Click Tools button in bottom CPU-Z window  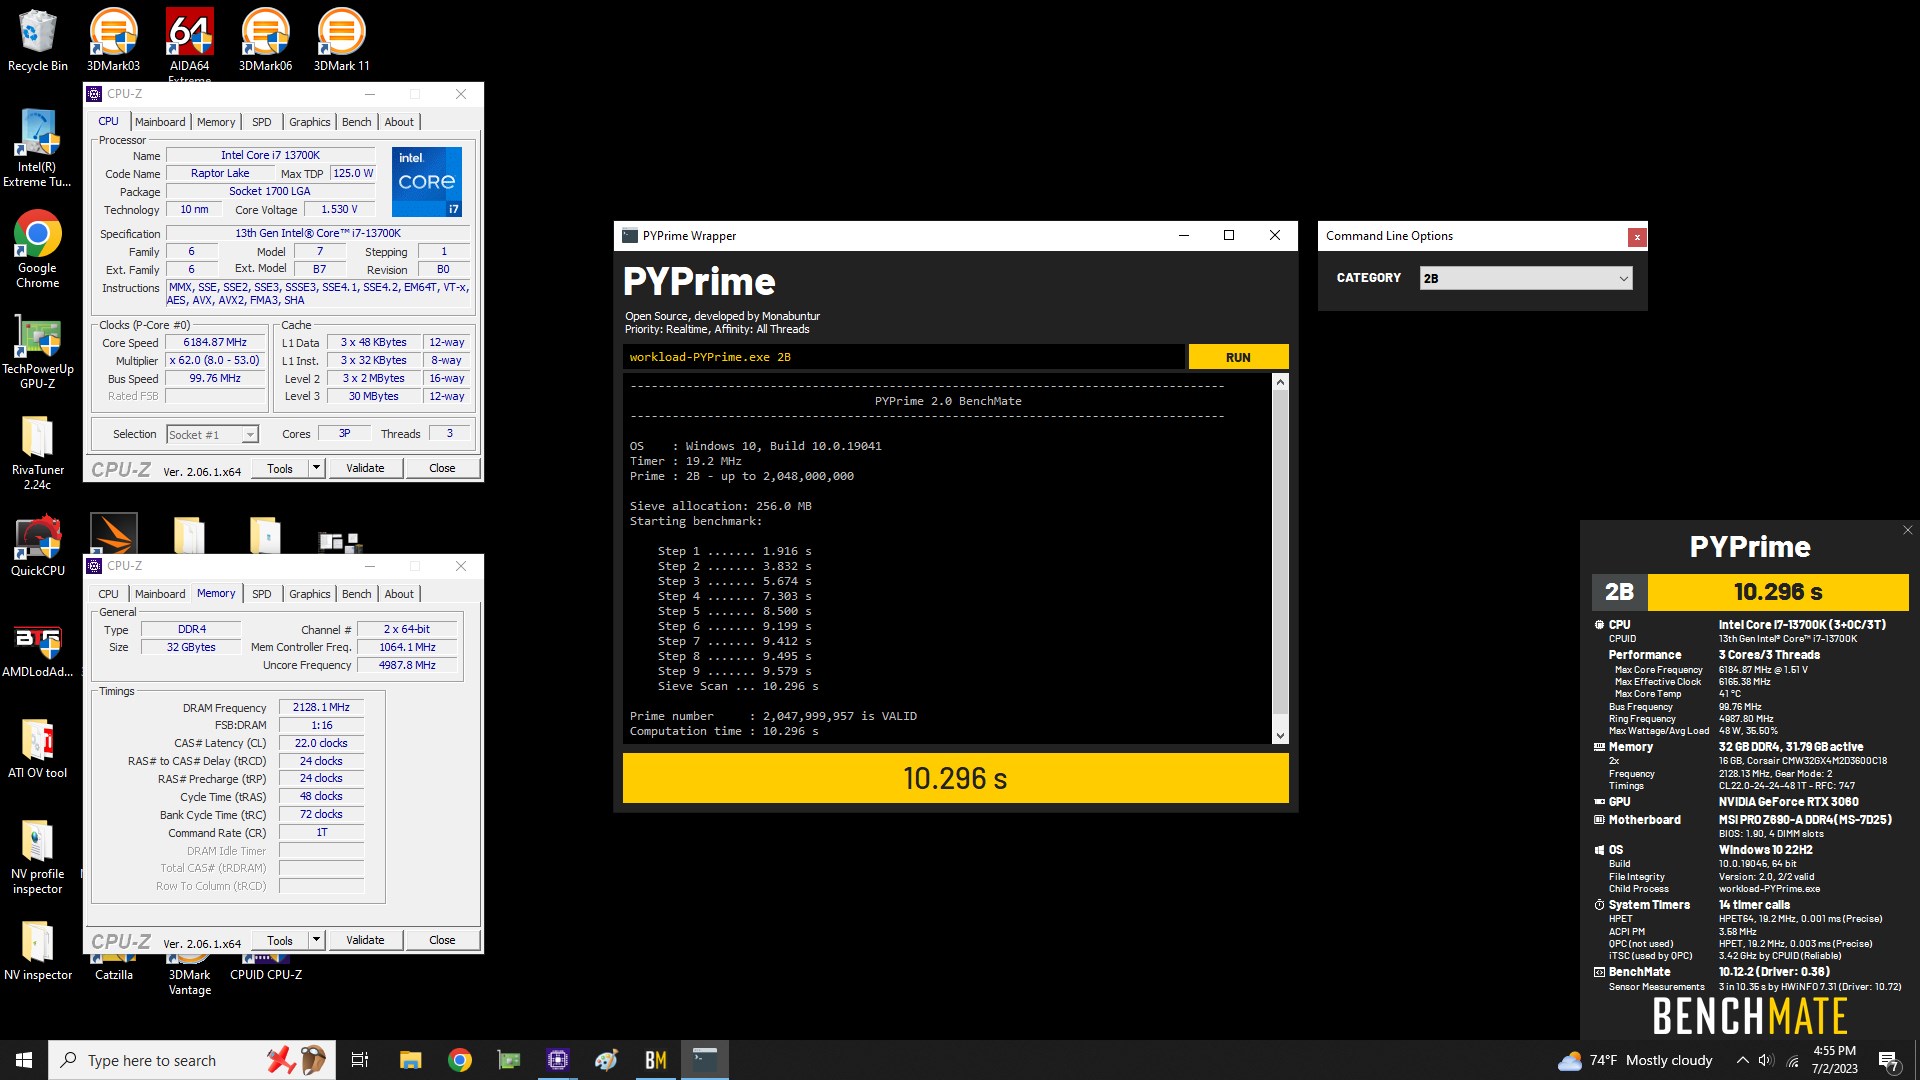point(280,940)
